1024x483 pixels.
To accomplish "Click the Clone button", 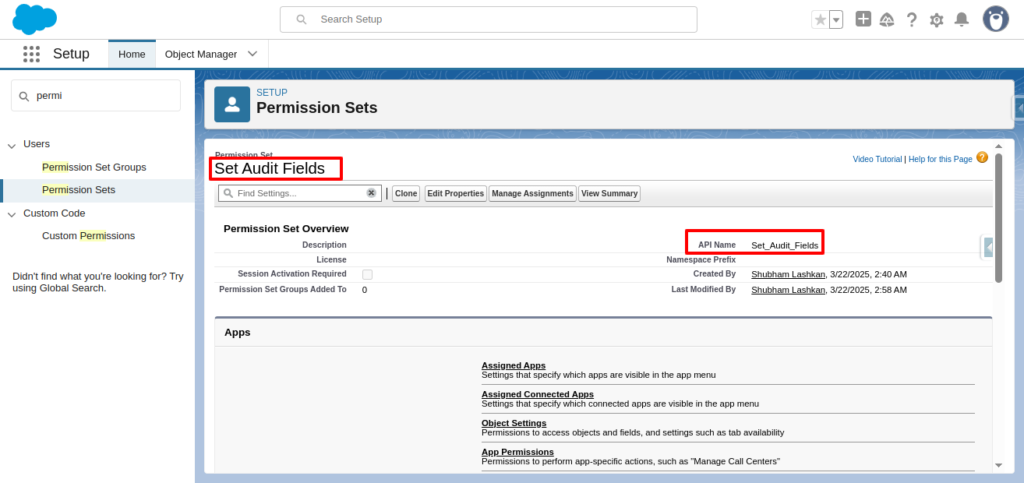I will pyautogui.click(x=406, y=193).
